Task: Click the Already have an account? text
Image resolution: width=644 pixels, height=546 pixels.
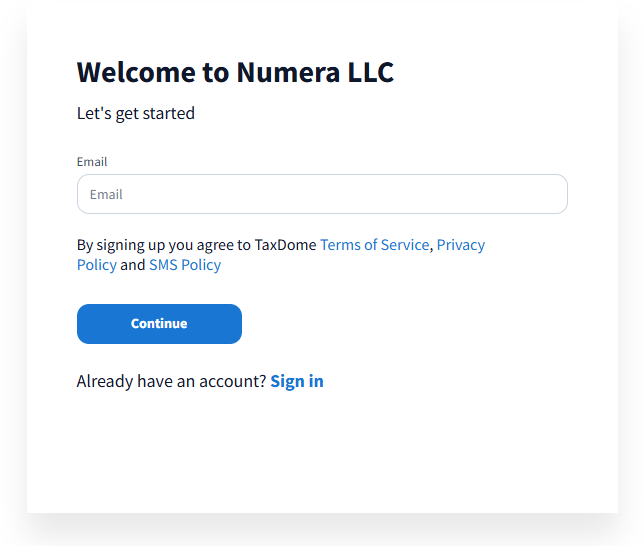Action: click(171, 381)
